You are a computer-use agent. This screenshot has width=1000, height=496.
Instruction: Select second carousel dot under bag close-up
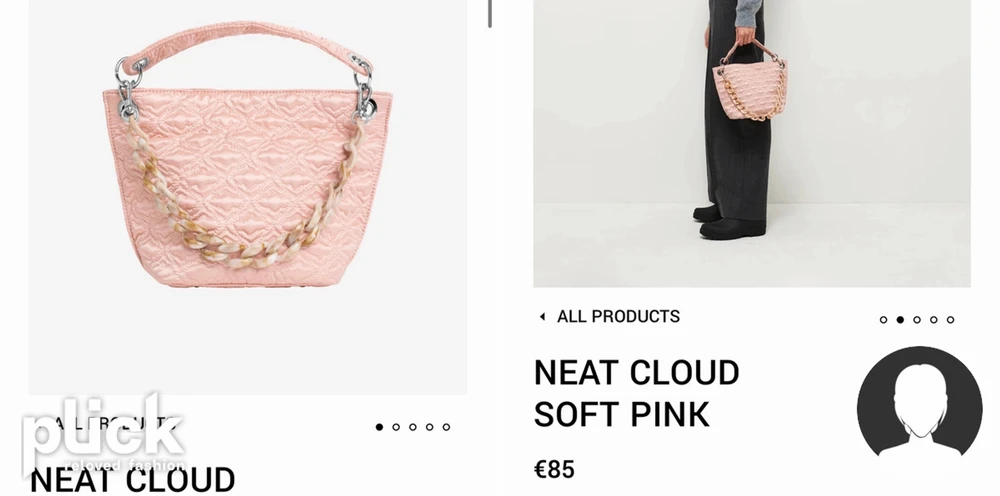click(396, 427)
